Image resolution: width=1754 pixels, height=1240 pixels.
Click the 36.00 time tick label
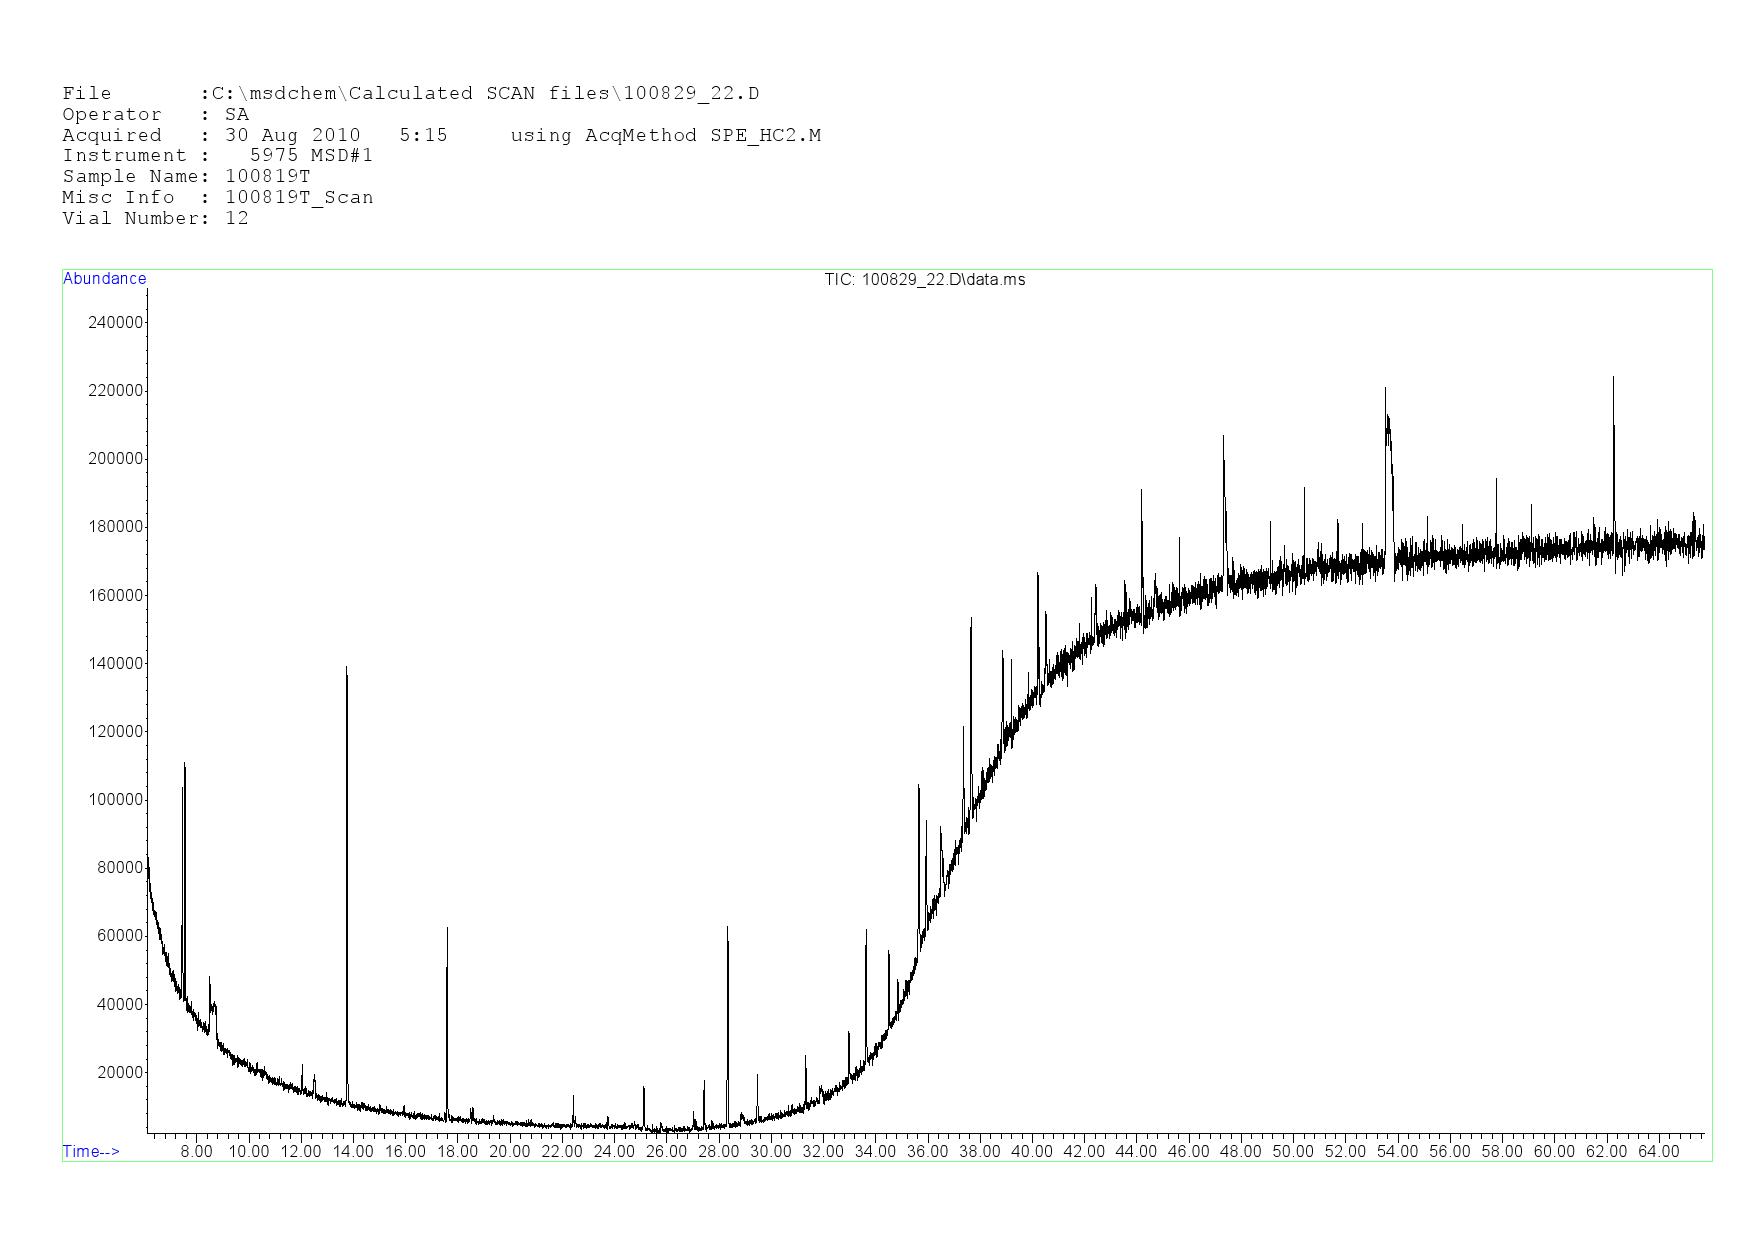(x=927, y=1151)
